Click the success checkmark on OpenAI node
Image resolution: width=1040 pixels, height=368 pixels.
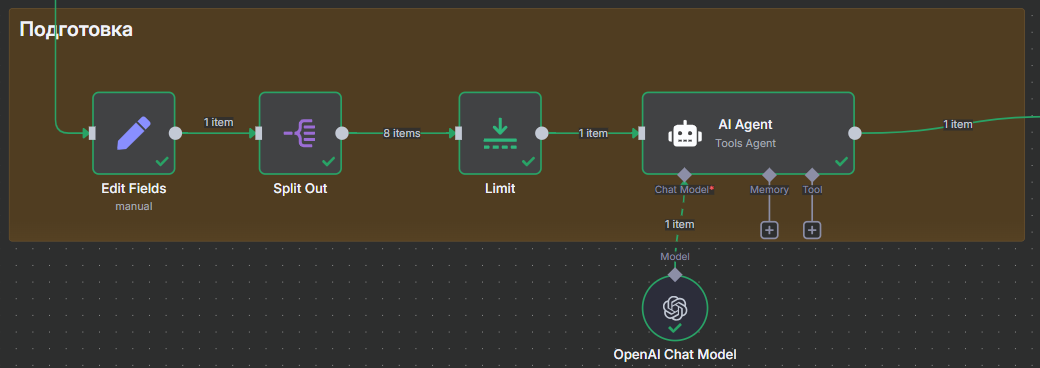(675, 328)
